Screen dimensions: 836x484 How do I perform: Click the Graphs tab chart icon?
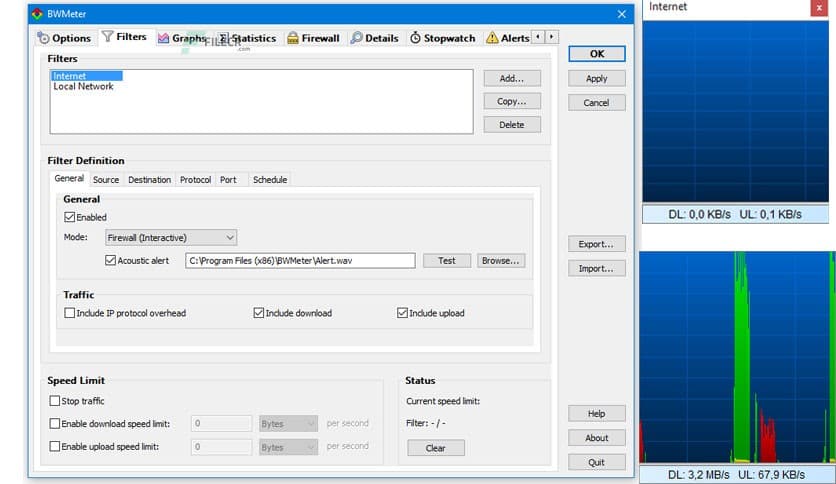coord(164,38)
